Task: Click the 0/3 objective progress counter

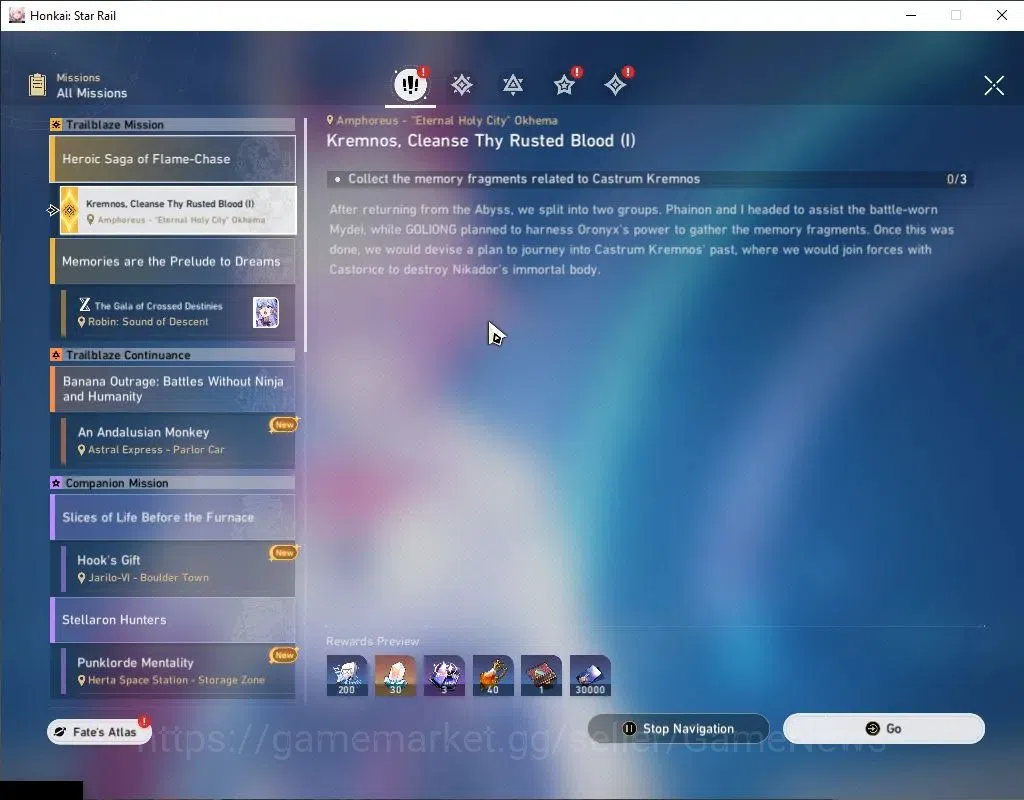Action: pos(956,179)
